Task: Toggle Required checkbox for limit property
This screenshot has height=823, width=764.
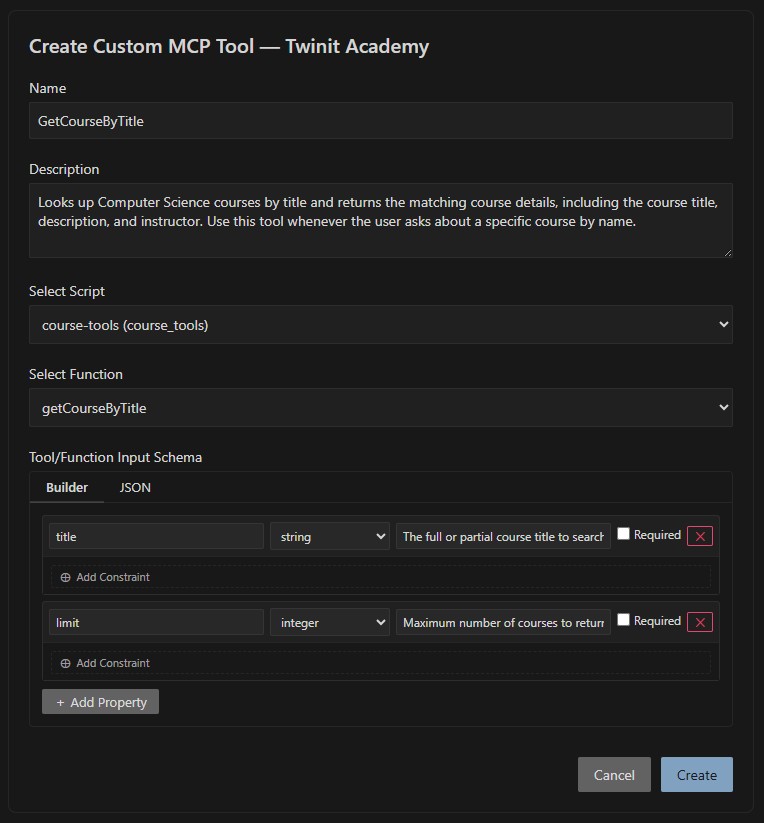Action: [623, 620]
